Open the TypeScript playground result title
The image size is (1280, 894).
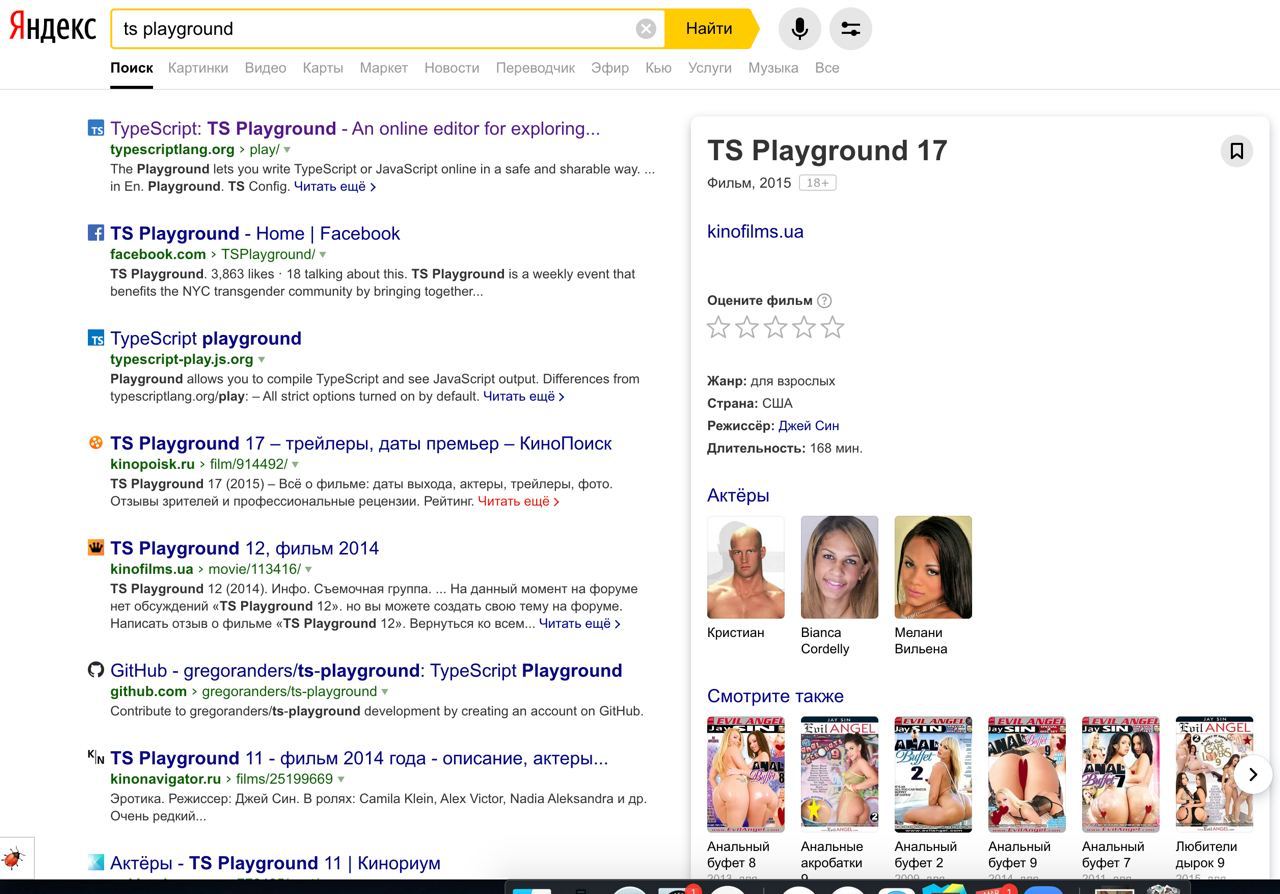pyautogui.click(x=206, y=338)
